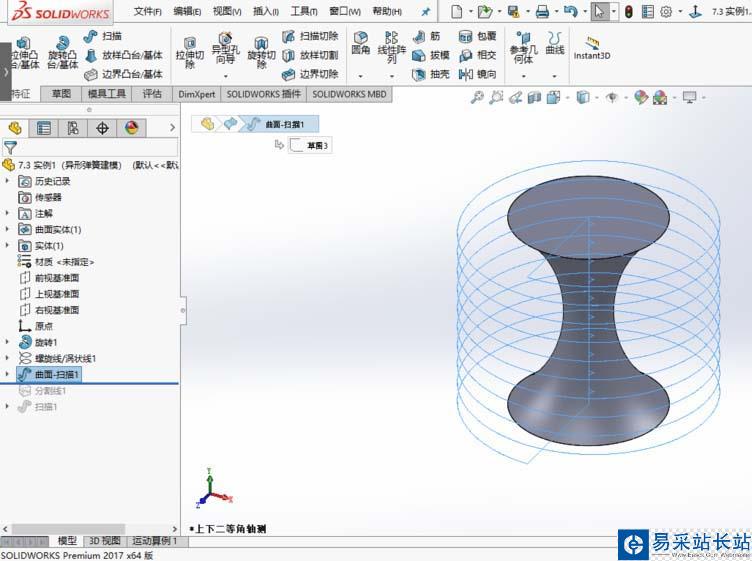Open the DimXpertManager crosshair tab
The height and width of the screenshot is (561, 752).
pyautogui.click(x=102, y=128)
